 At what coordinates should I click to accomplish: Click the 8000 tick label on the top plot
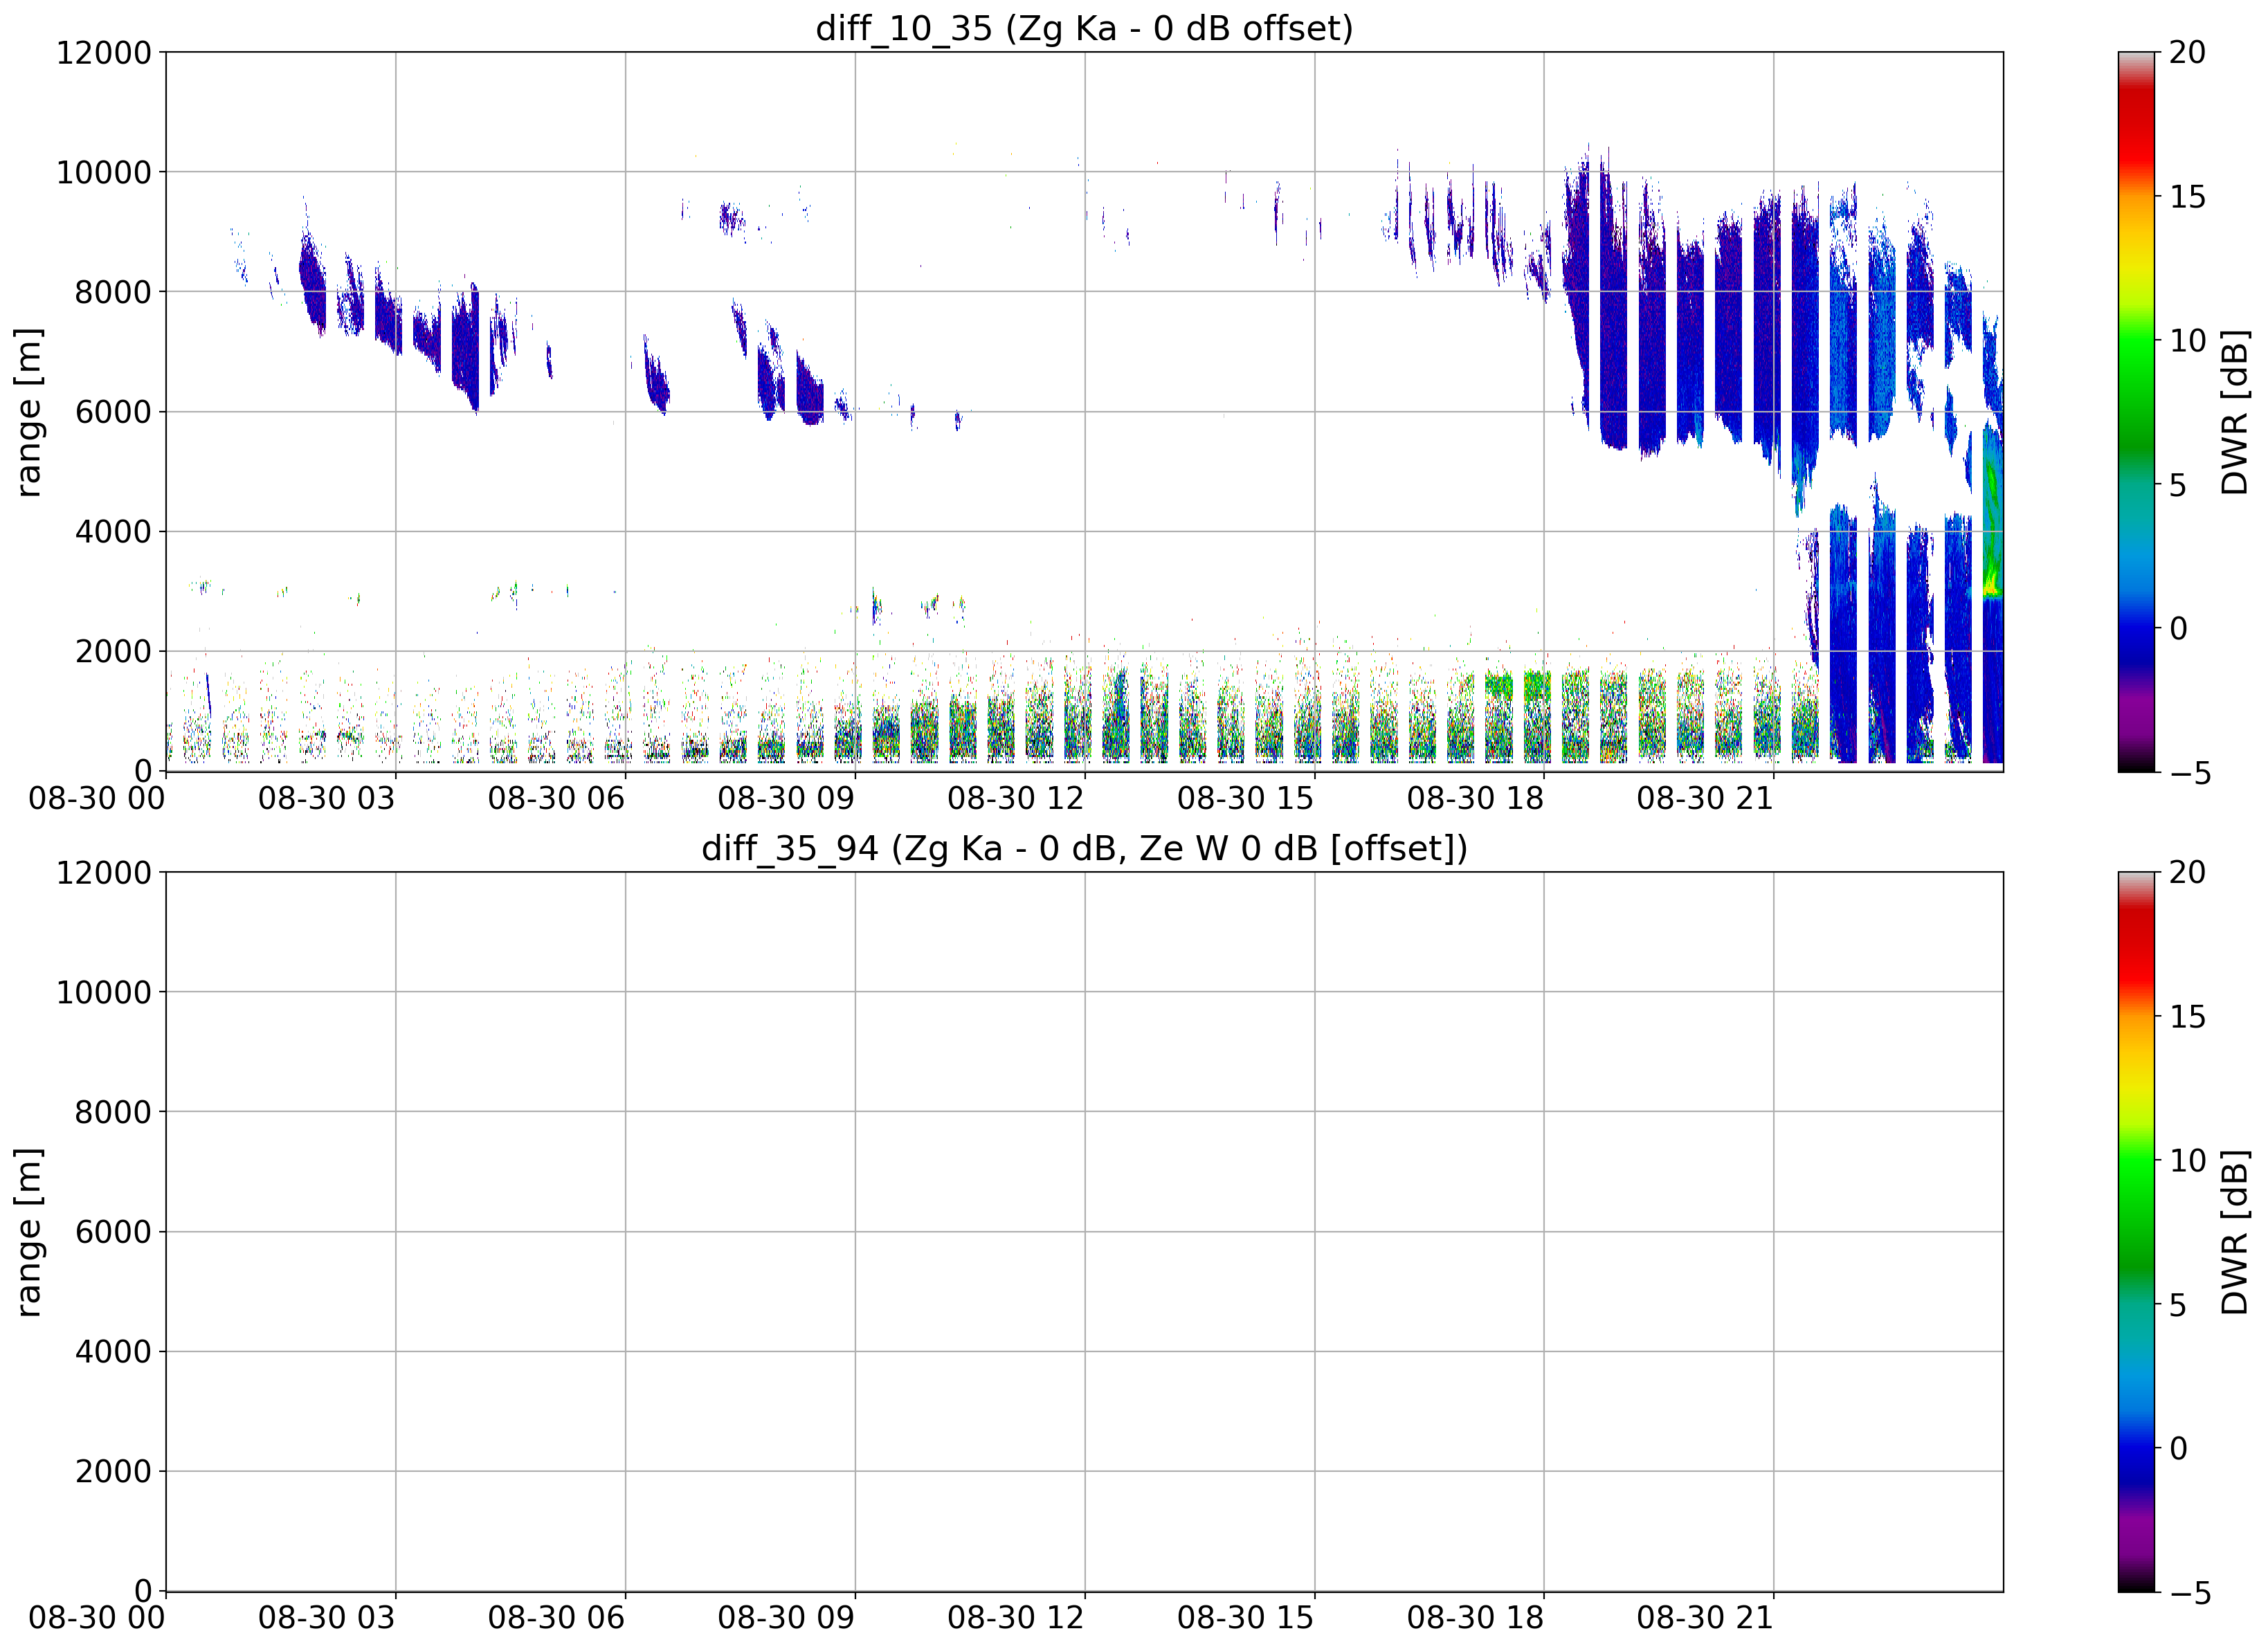click(113, 293)
